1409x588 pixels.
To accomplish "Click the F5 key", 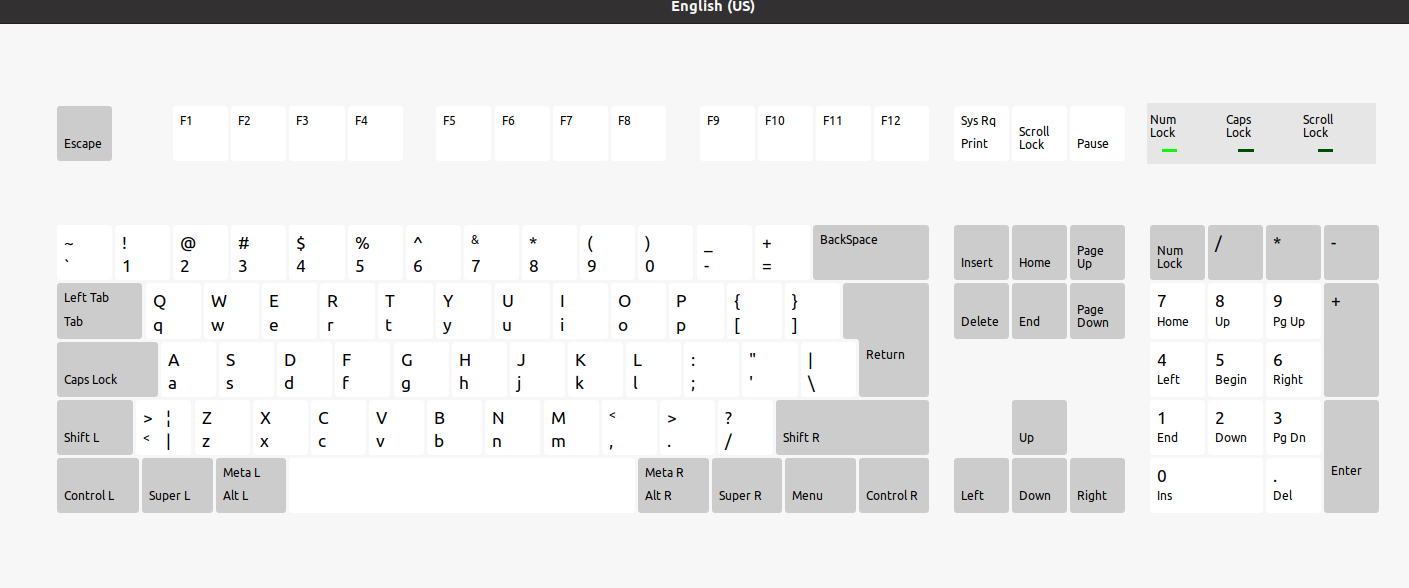I will pos(463,133).
